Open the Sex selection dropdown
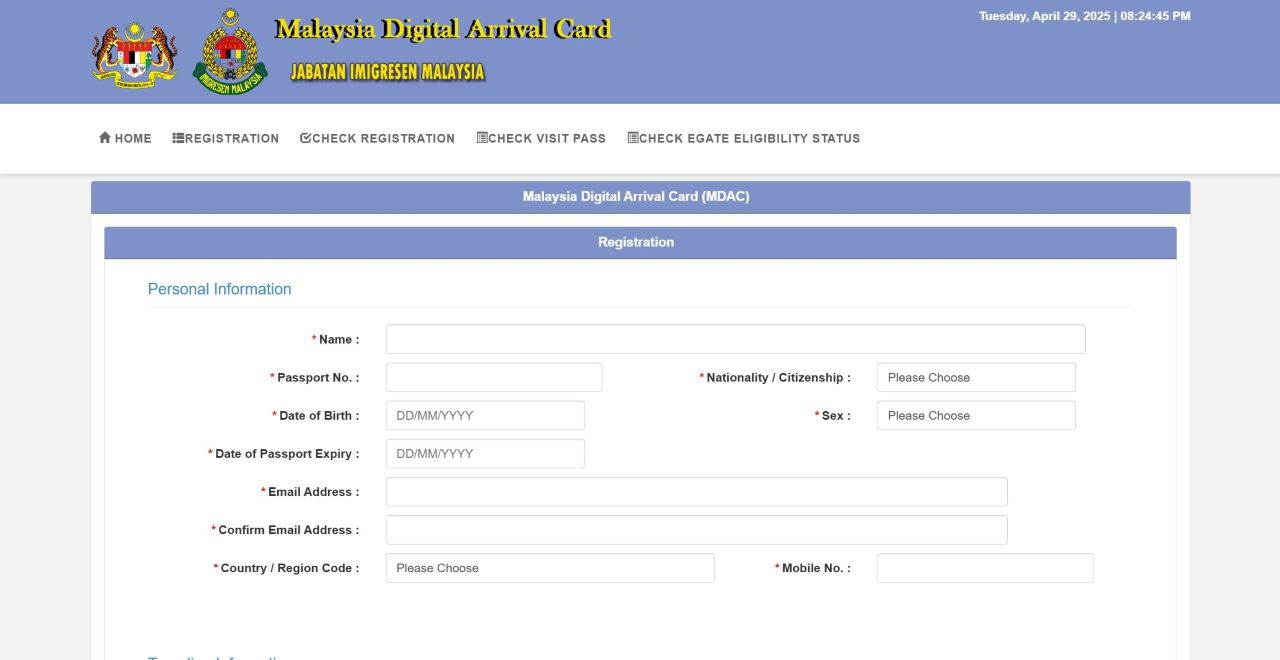This screenshot has width=1280, height=660. (975, 415)
